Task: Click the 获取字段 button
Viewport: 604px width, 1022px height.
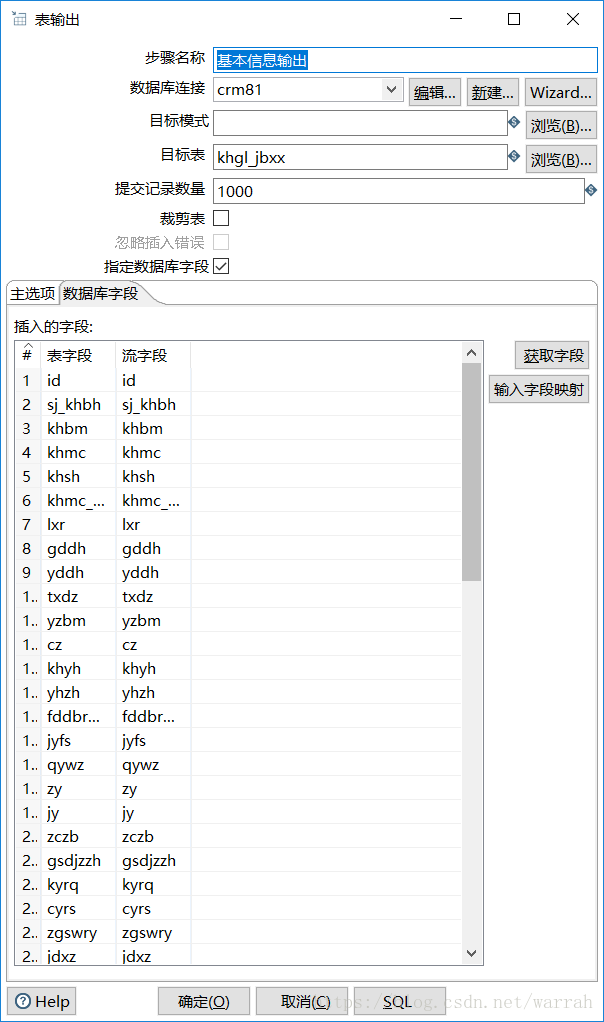Action: 552,355
